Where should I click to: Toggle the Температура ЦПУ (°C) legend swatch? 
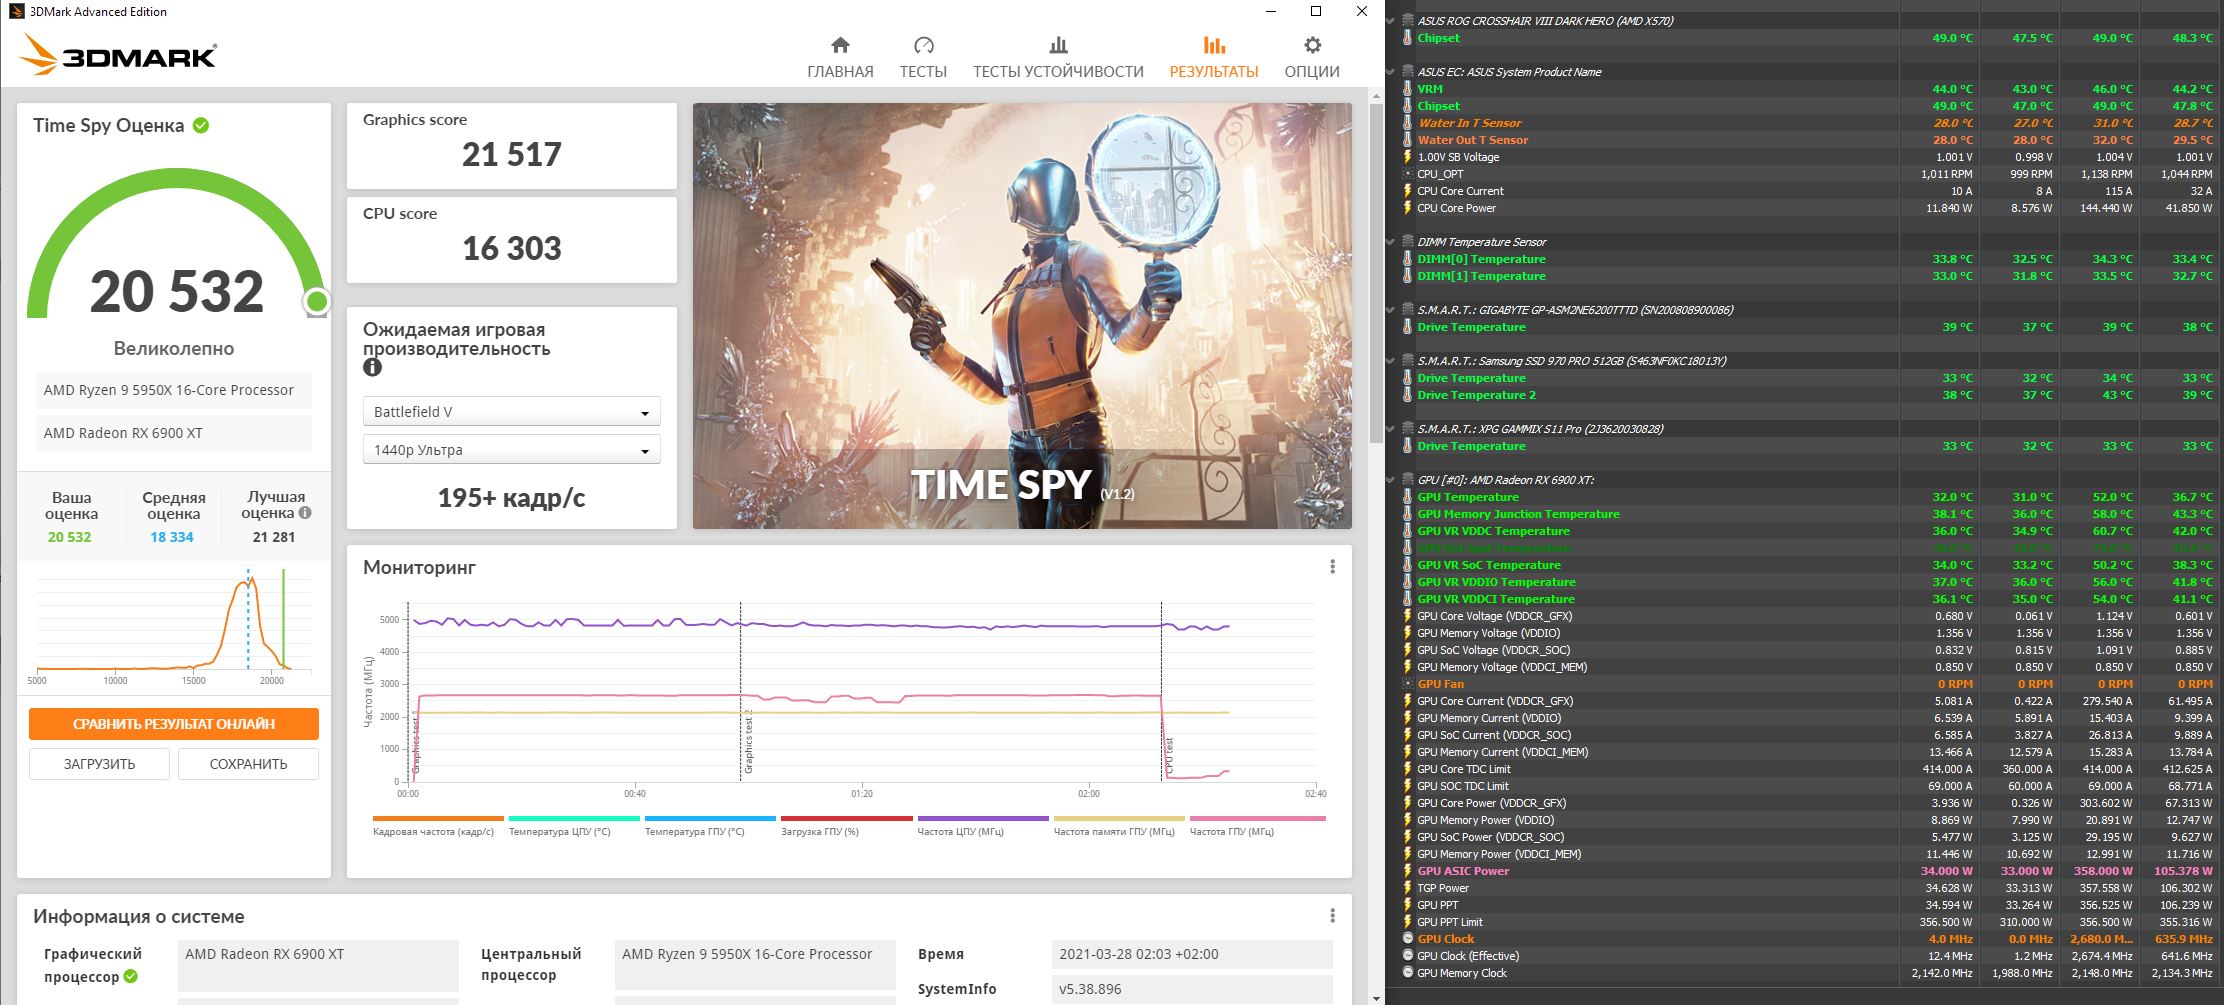574,818
